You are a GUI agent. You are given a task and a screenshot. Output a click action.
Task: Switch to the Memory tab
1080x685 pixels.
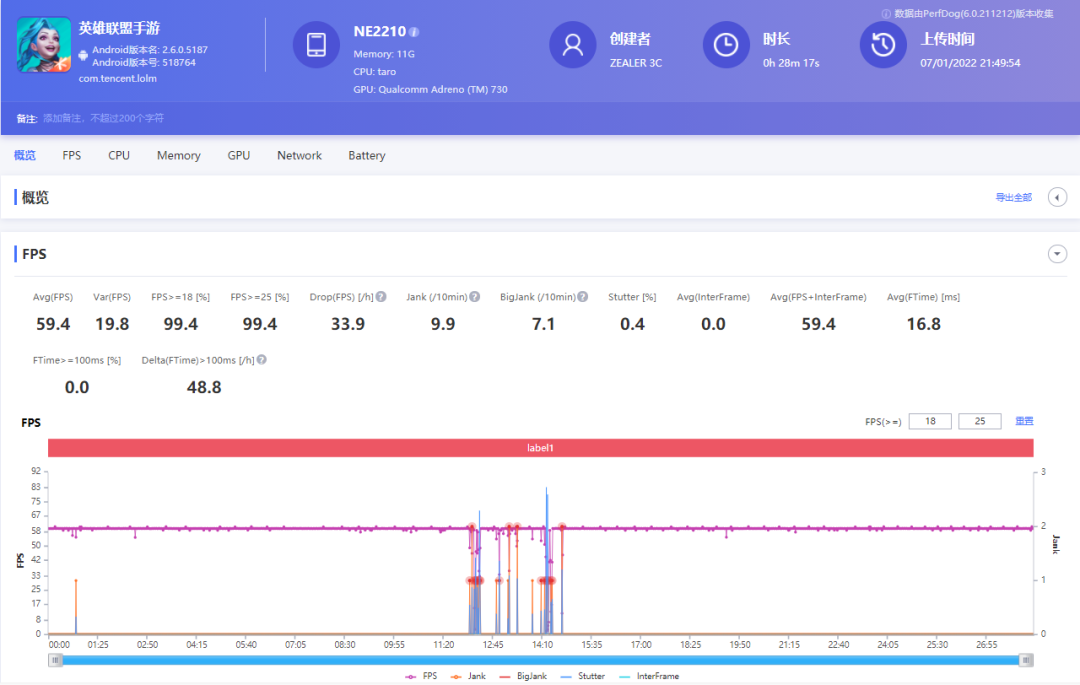[178, 156]
